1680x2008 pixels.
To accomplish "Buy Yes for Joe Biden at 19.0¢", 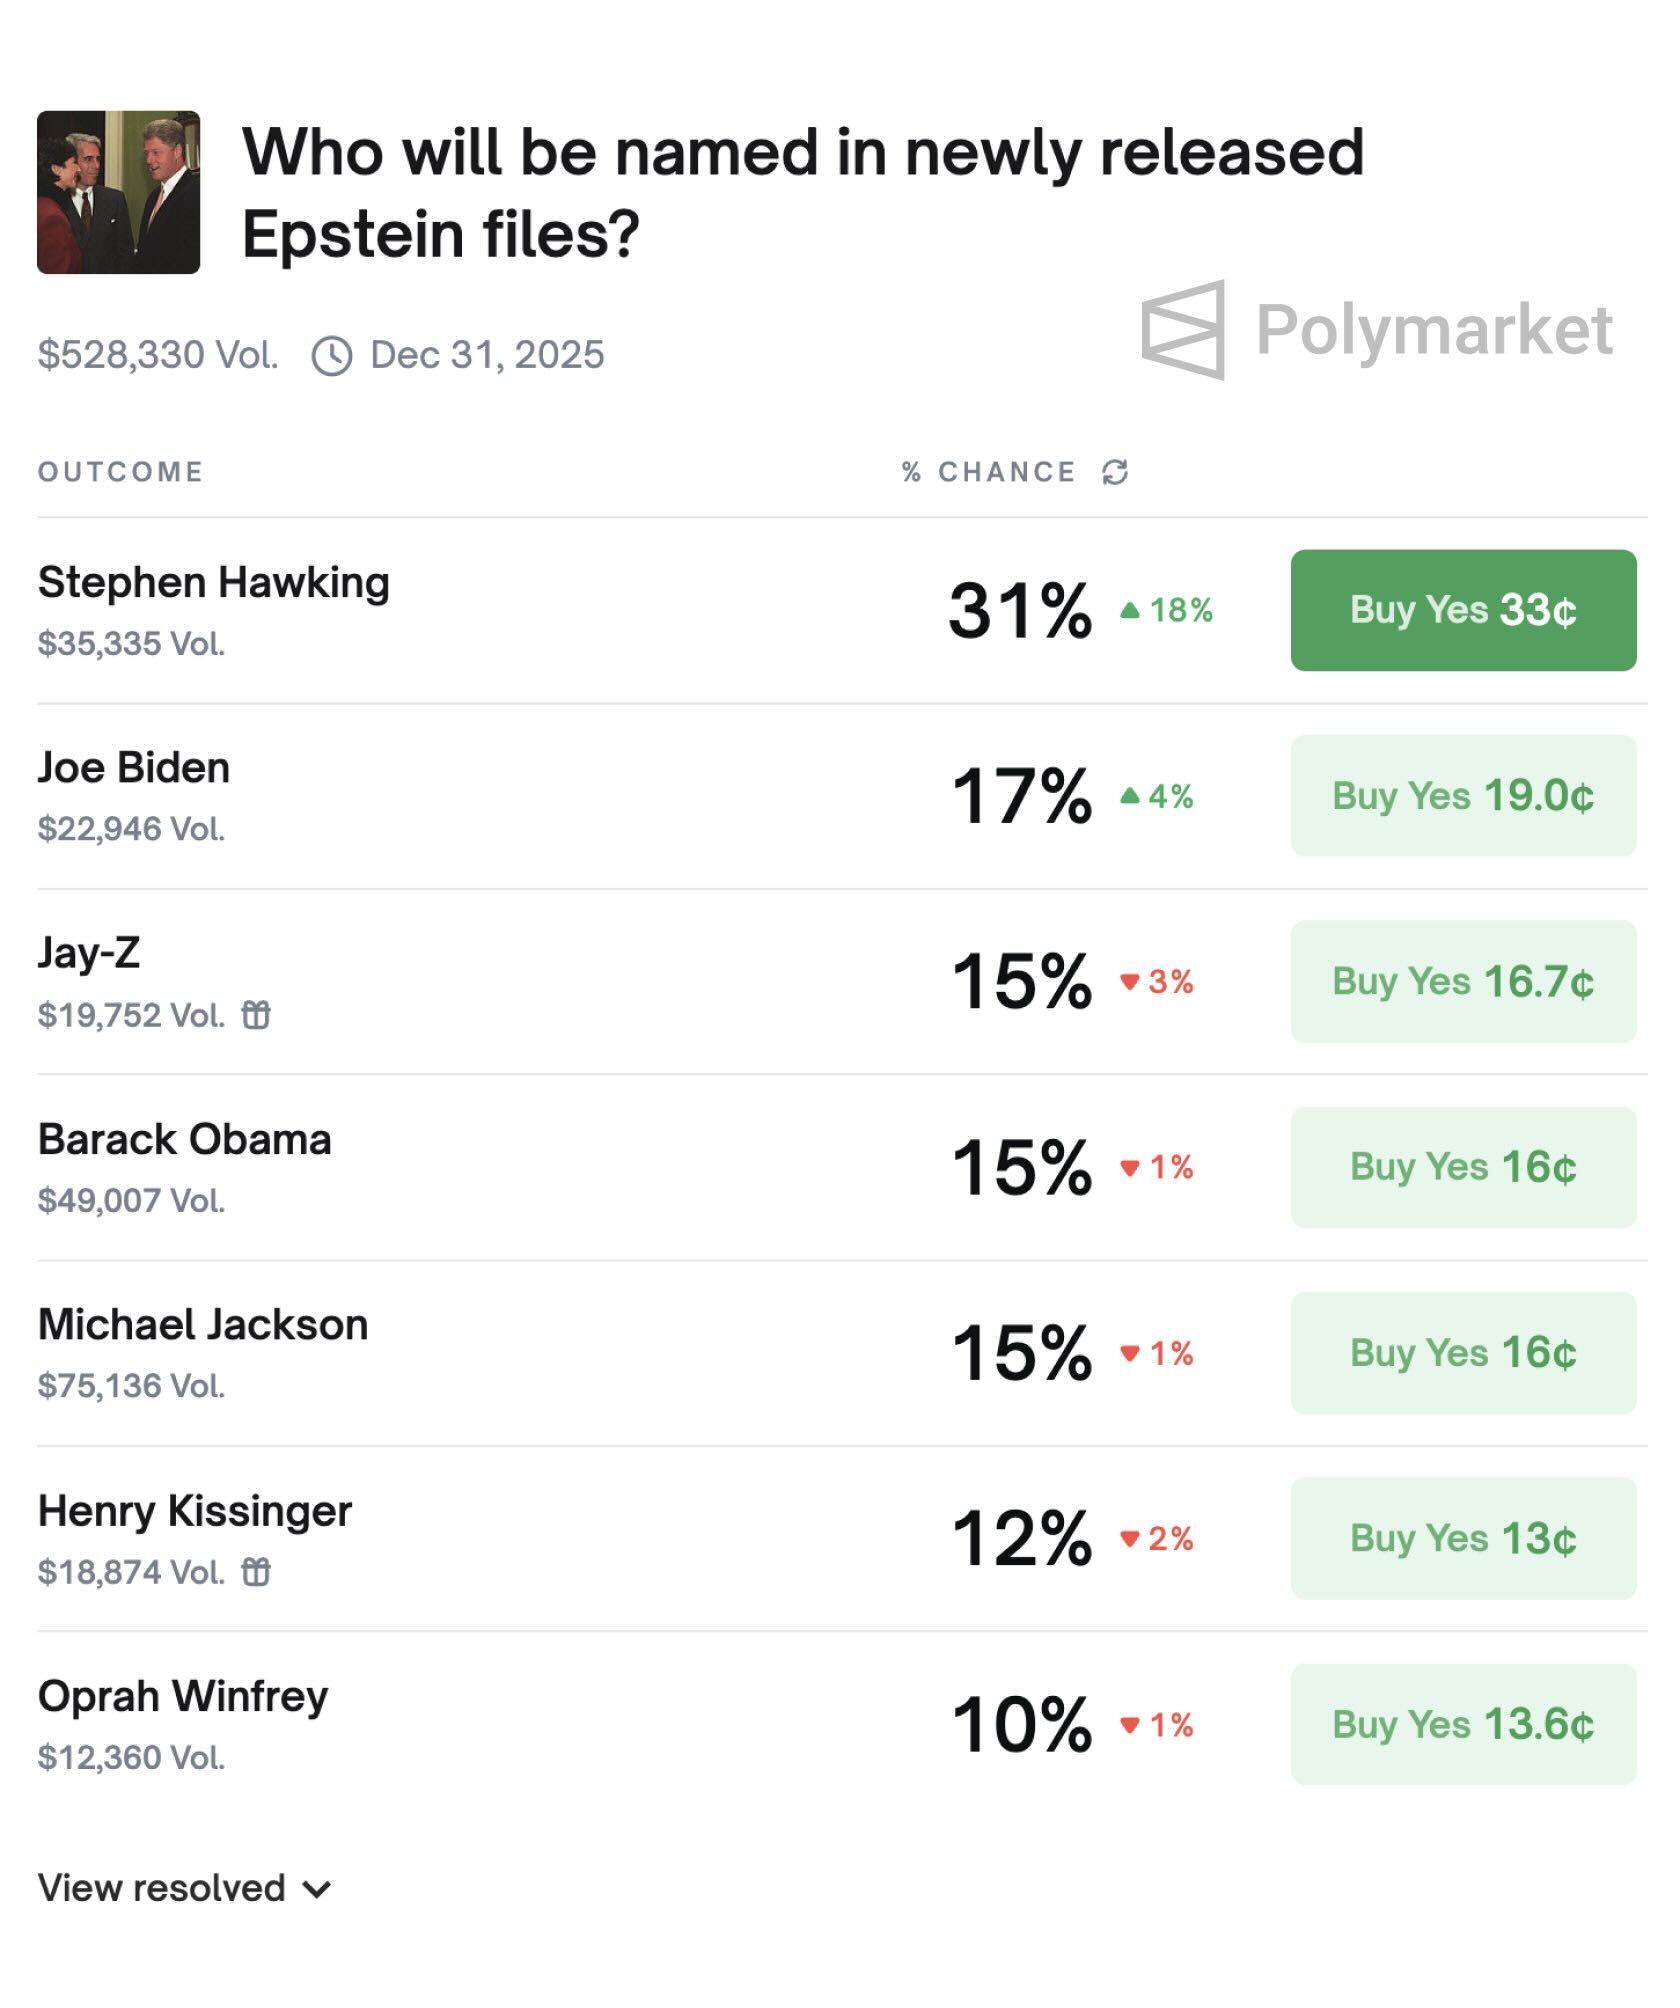I will [x=1463, y=796].
